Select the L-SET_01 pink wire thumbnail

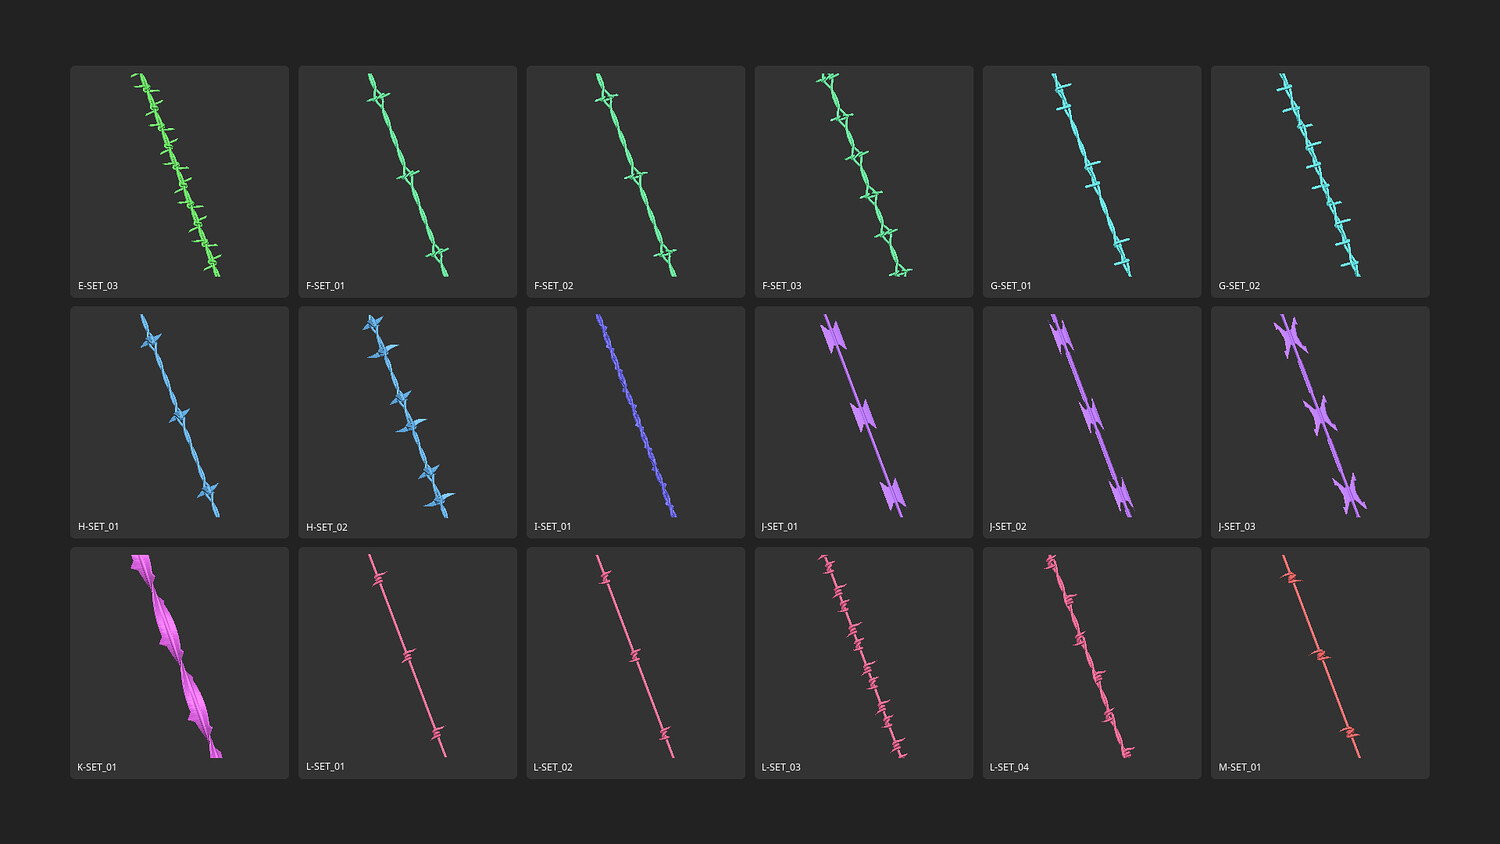pyautogui.click(x=407, y=663)
